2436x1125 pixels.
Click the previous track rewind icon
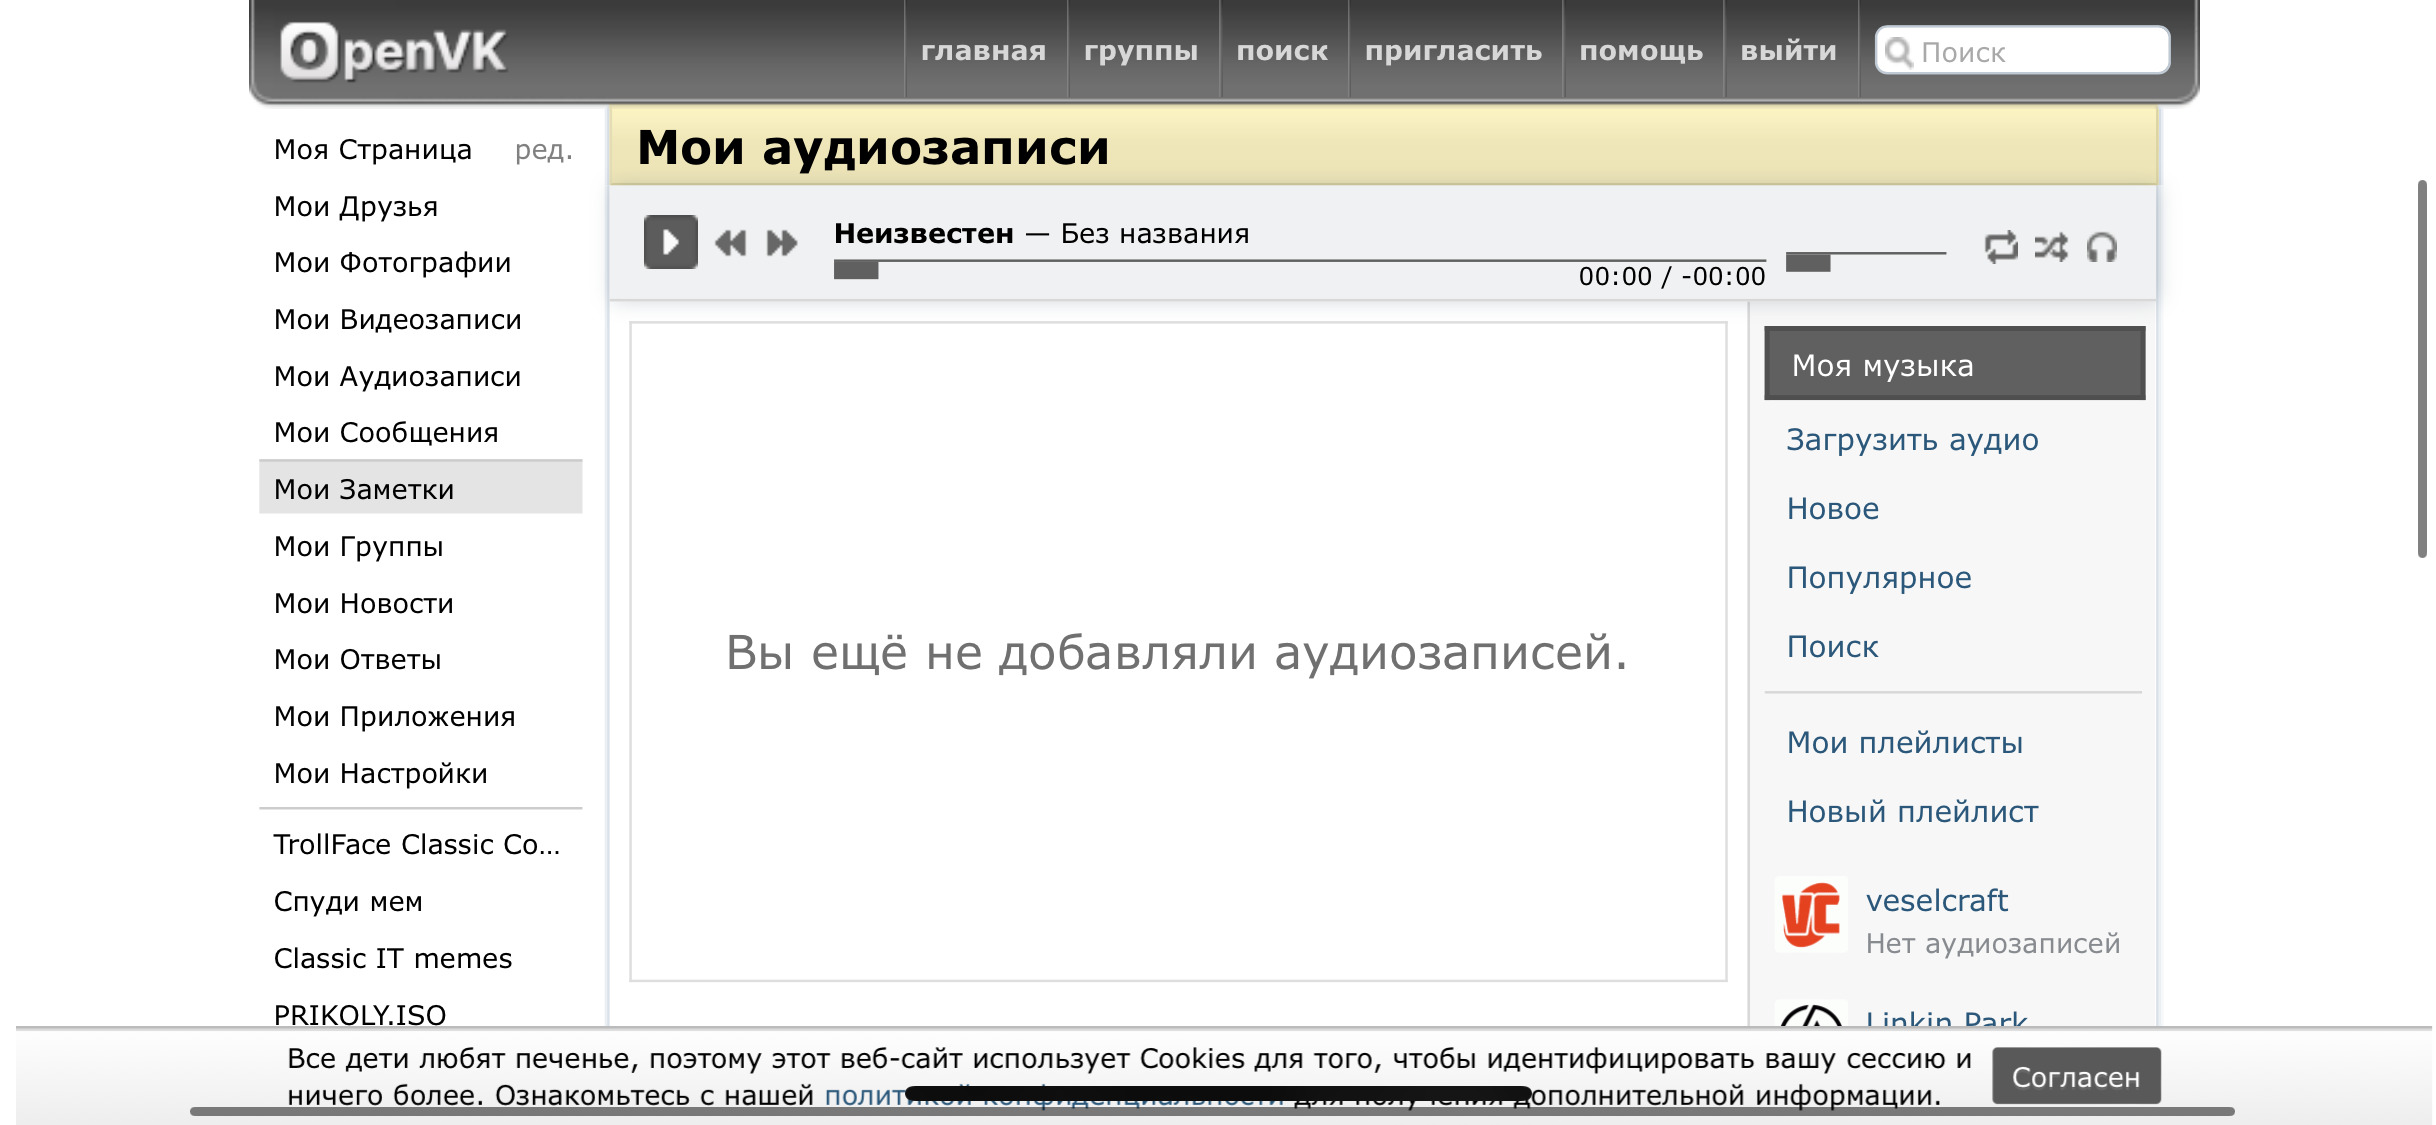[730, 243]
